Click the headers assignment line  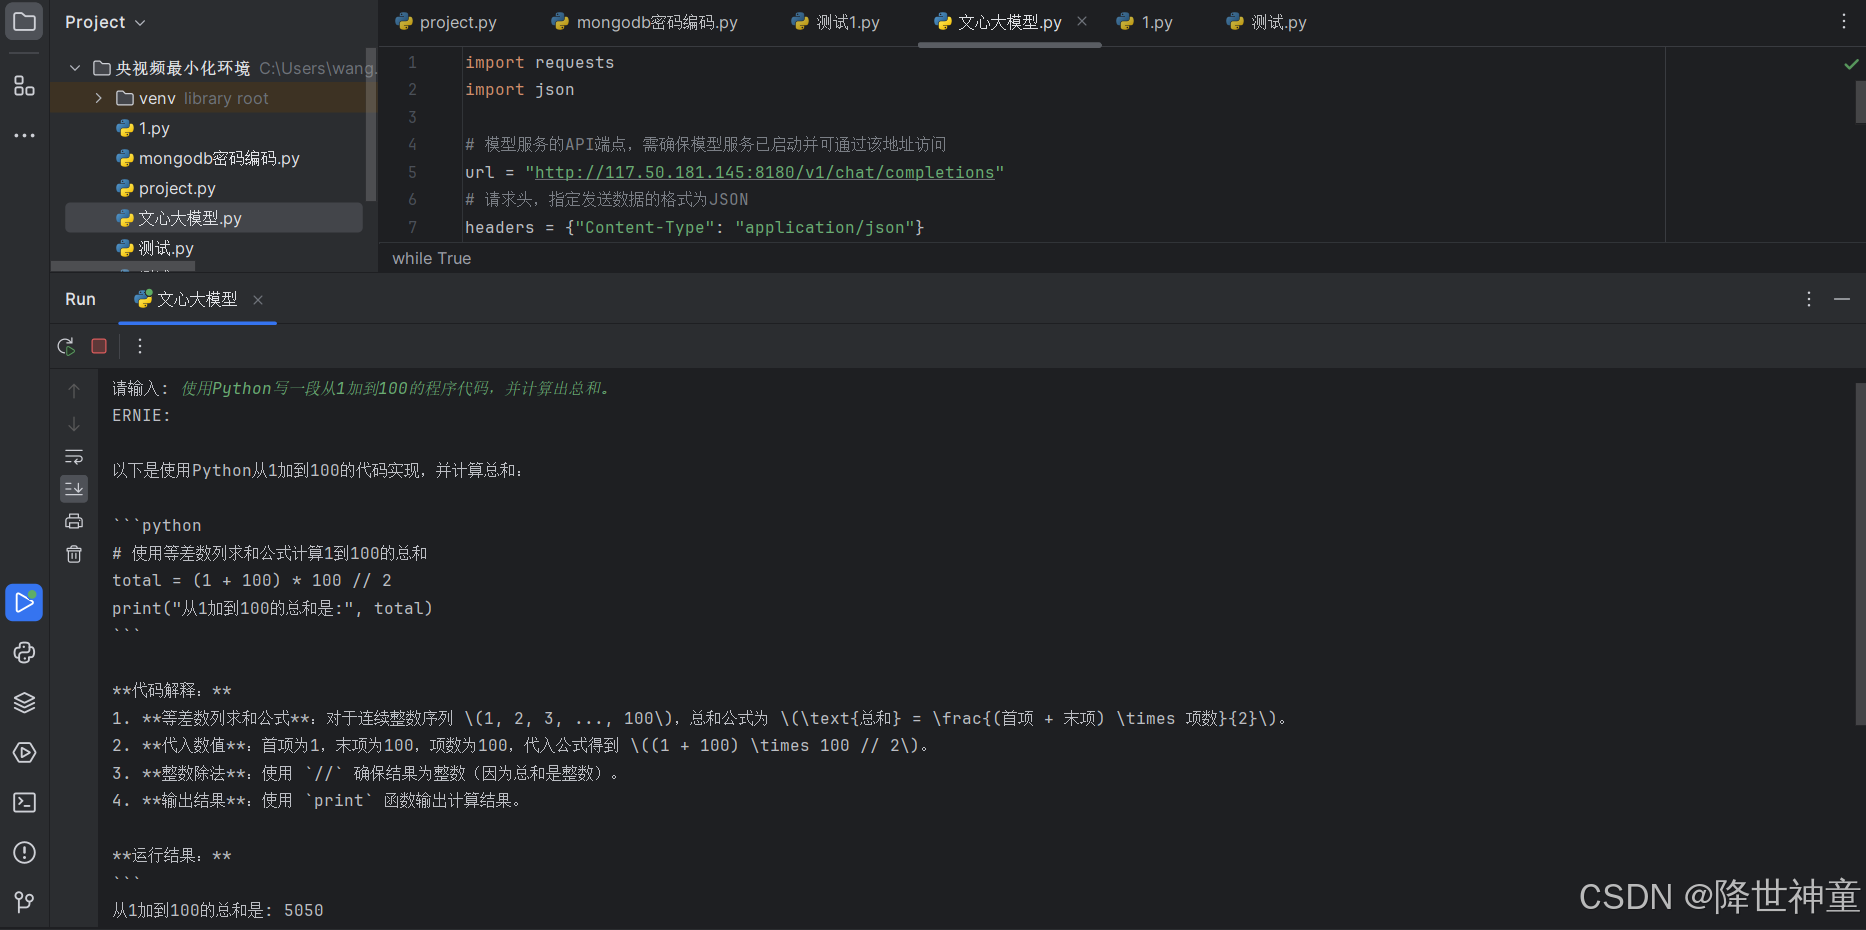[694, 227]
